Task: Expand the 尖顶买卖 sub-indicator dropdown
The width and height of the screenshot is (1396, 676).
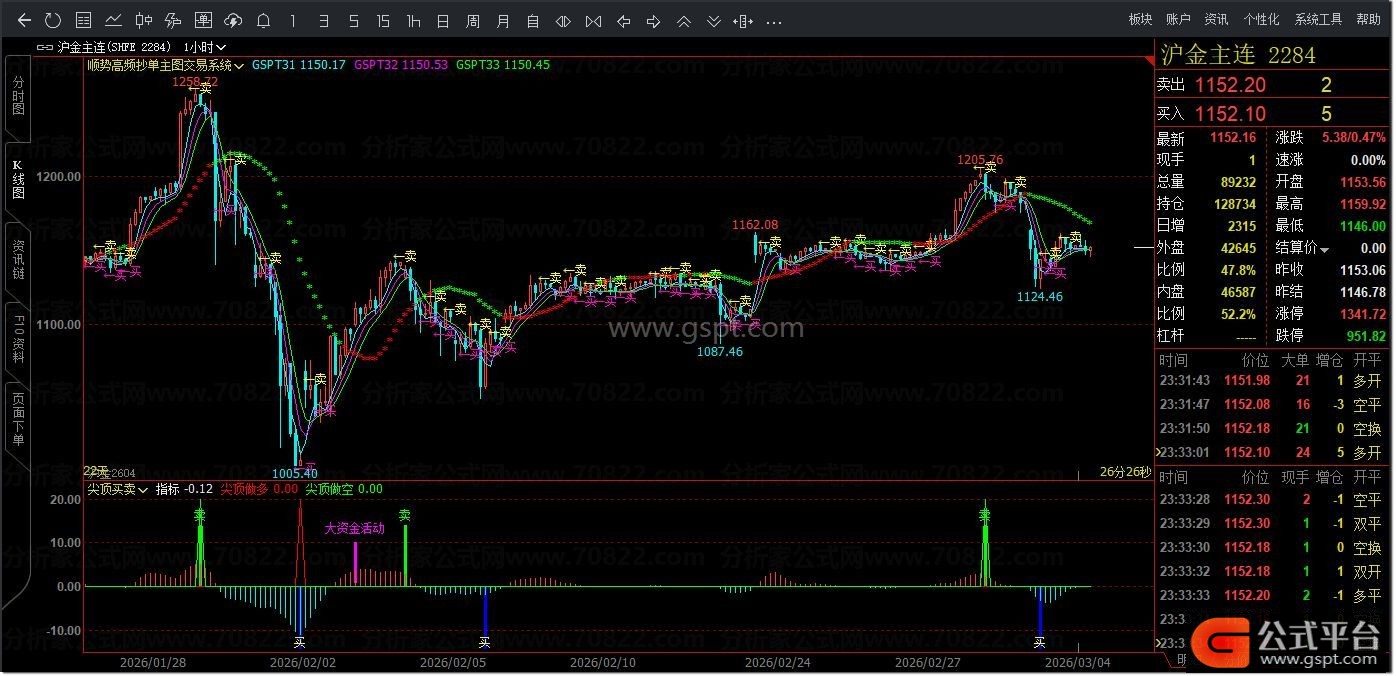Action: point(118,489)
